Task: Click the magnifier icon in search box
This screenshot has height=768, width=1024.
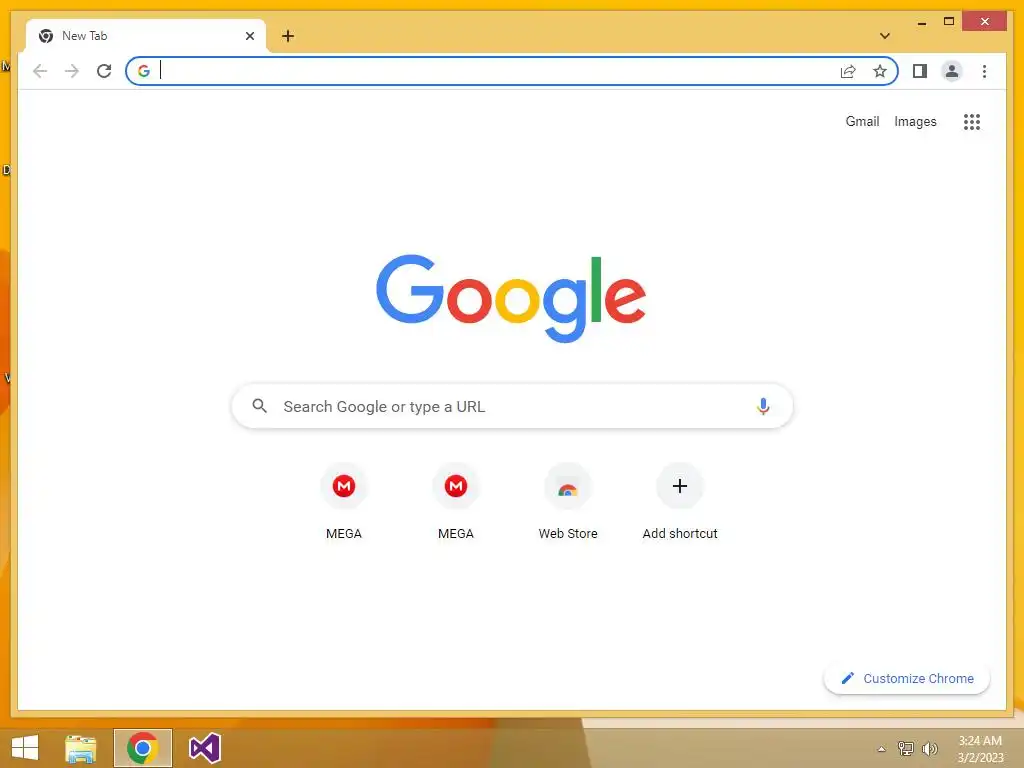Action: [x=259, y=406]
